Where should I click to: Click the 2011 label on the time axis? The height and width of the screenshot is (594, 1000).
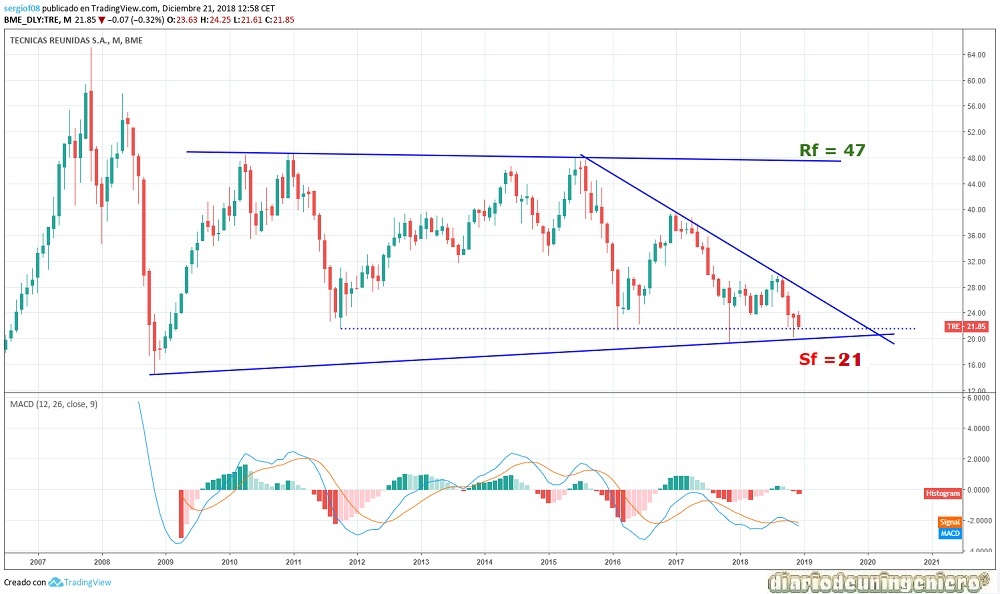[x=293, y=562]
